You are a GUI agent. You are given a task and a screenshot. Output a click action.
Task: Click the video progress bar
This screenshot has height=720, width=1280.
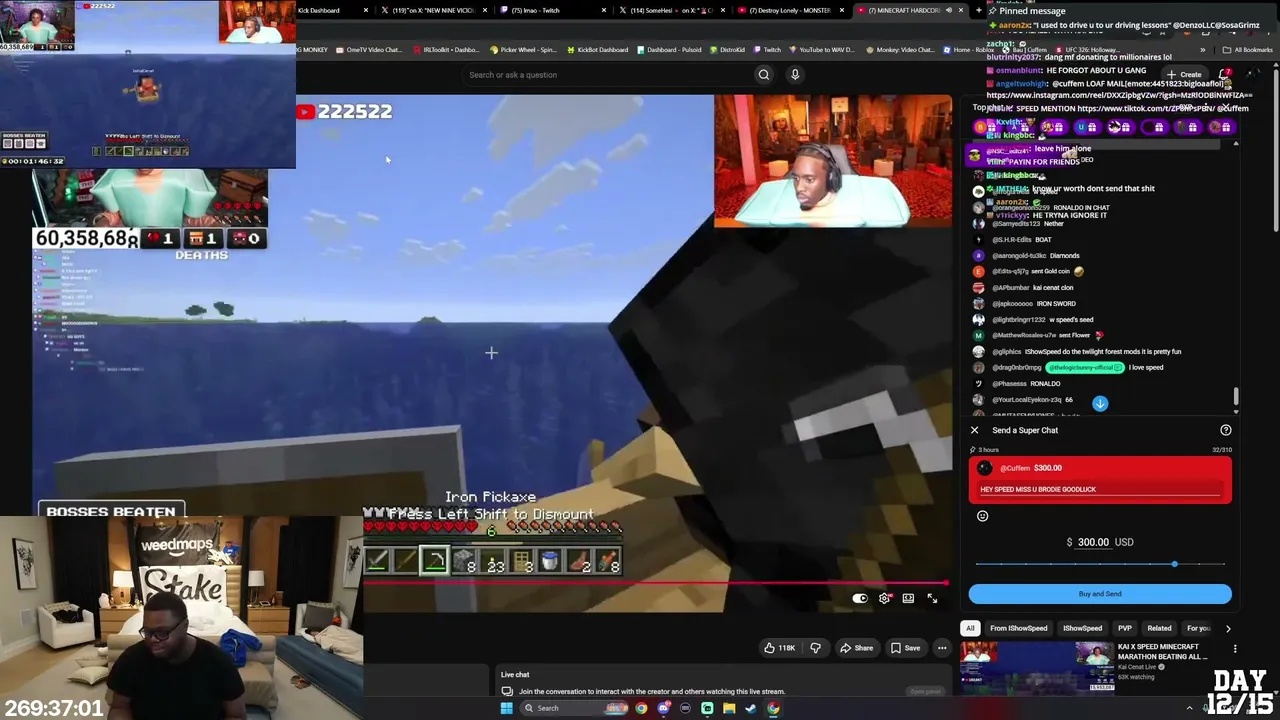[655, 582]
